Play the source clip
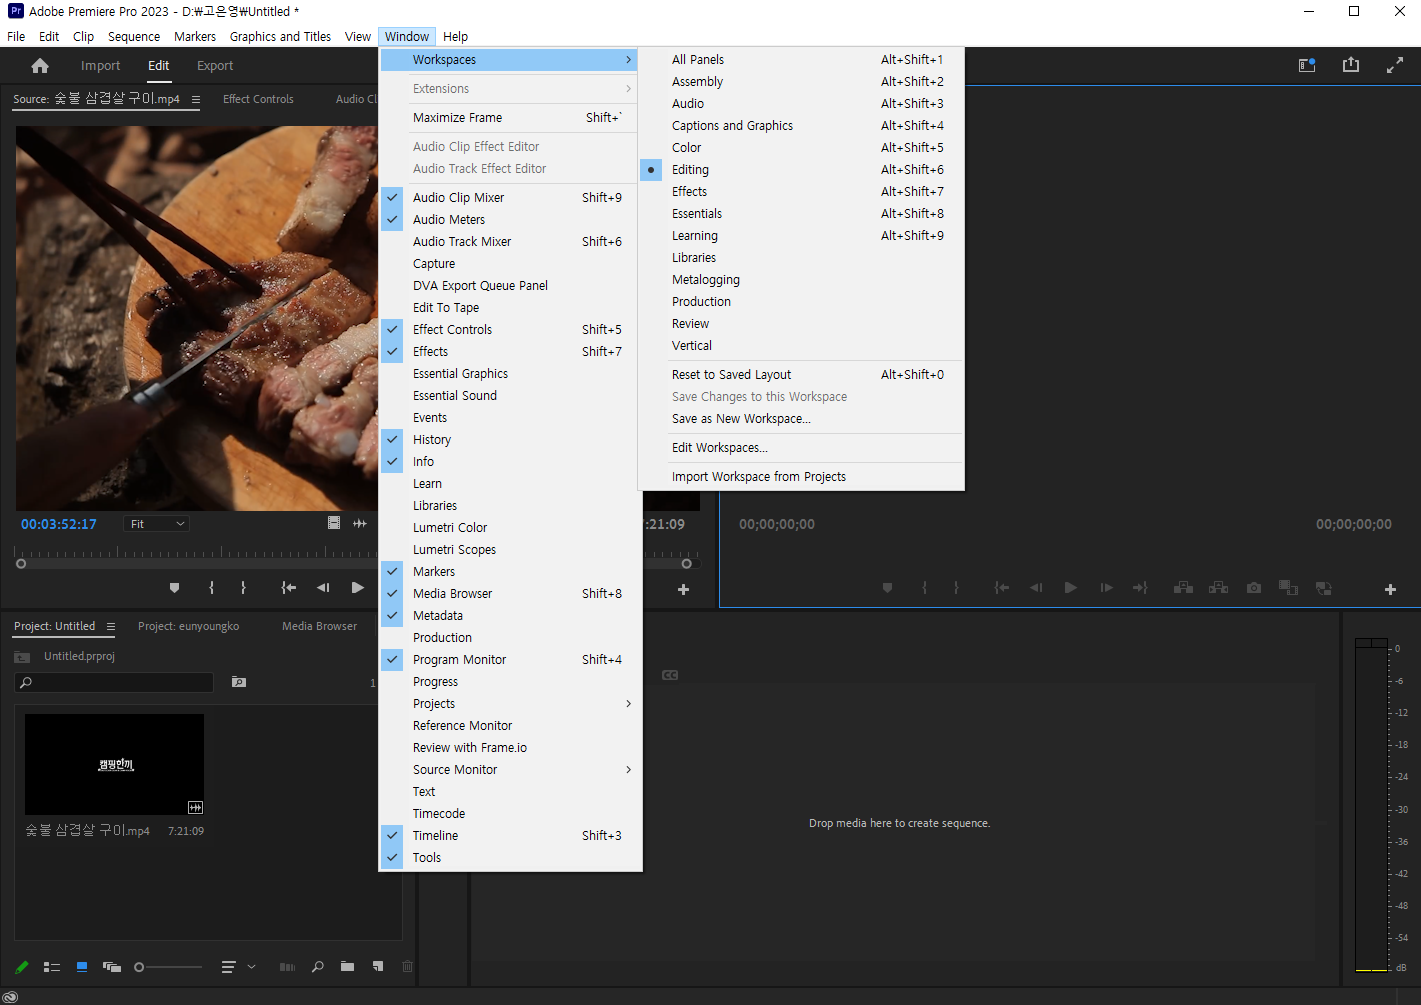This screenshot has height=1005, width=1421. point(358,588)
